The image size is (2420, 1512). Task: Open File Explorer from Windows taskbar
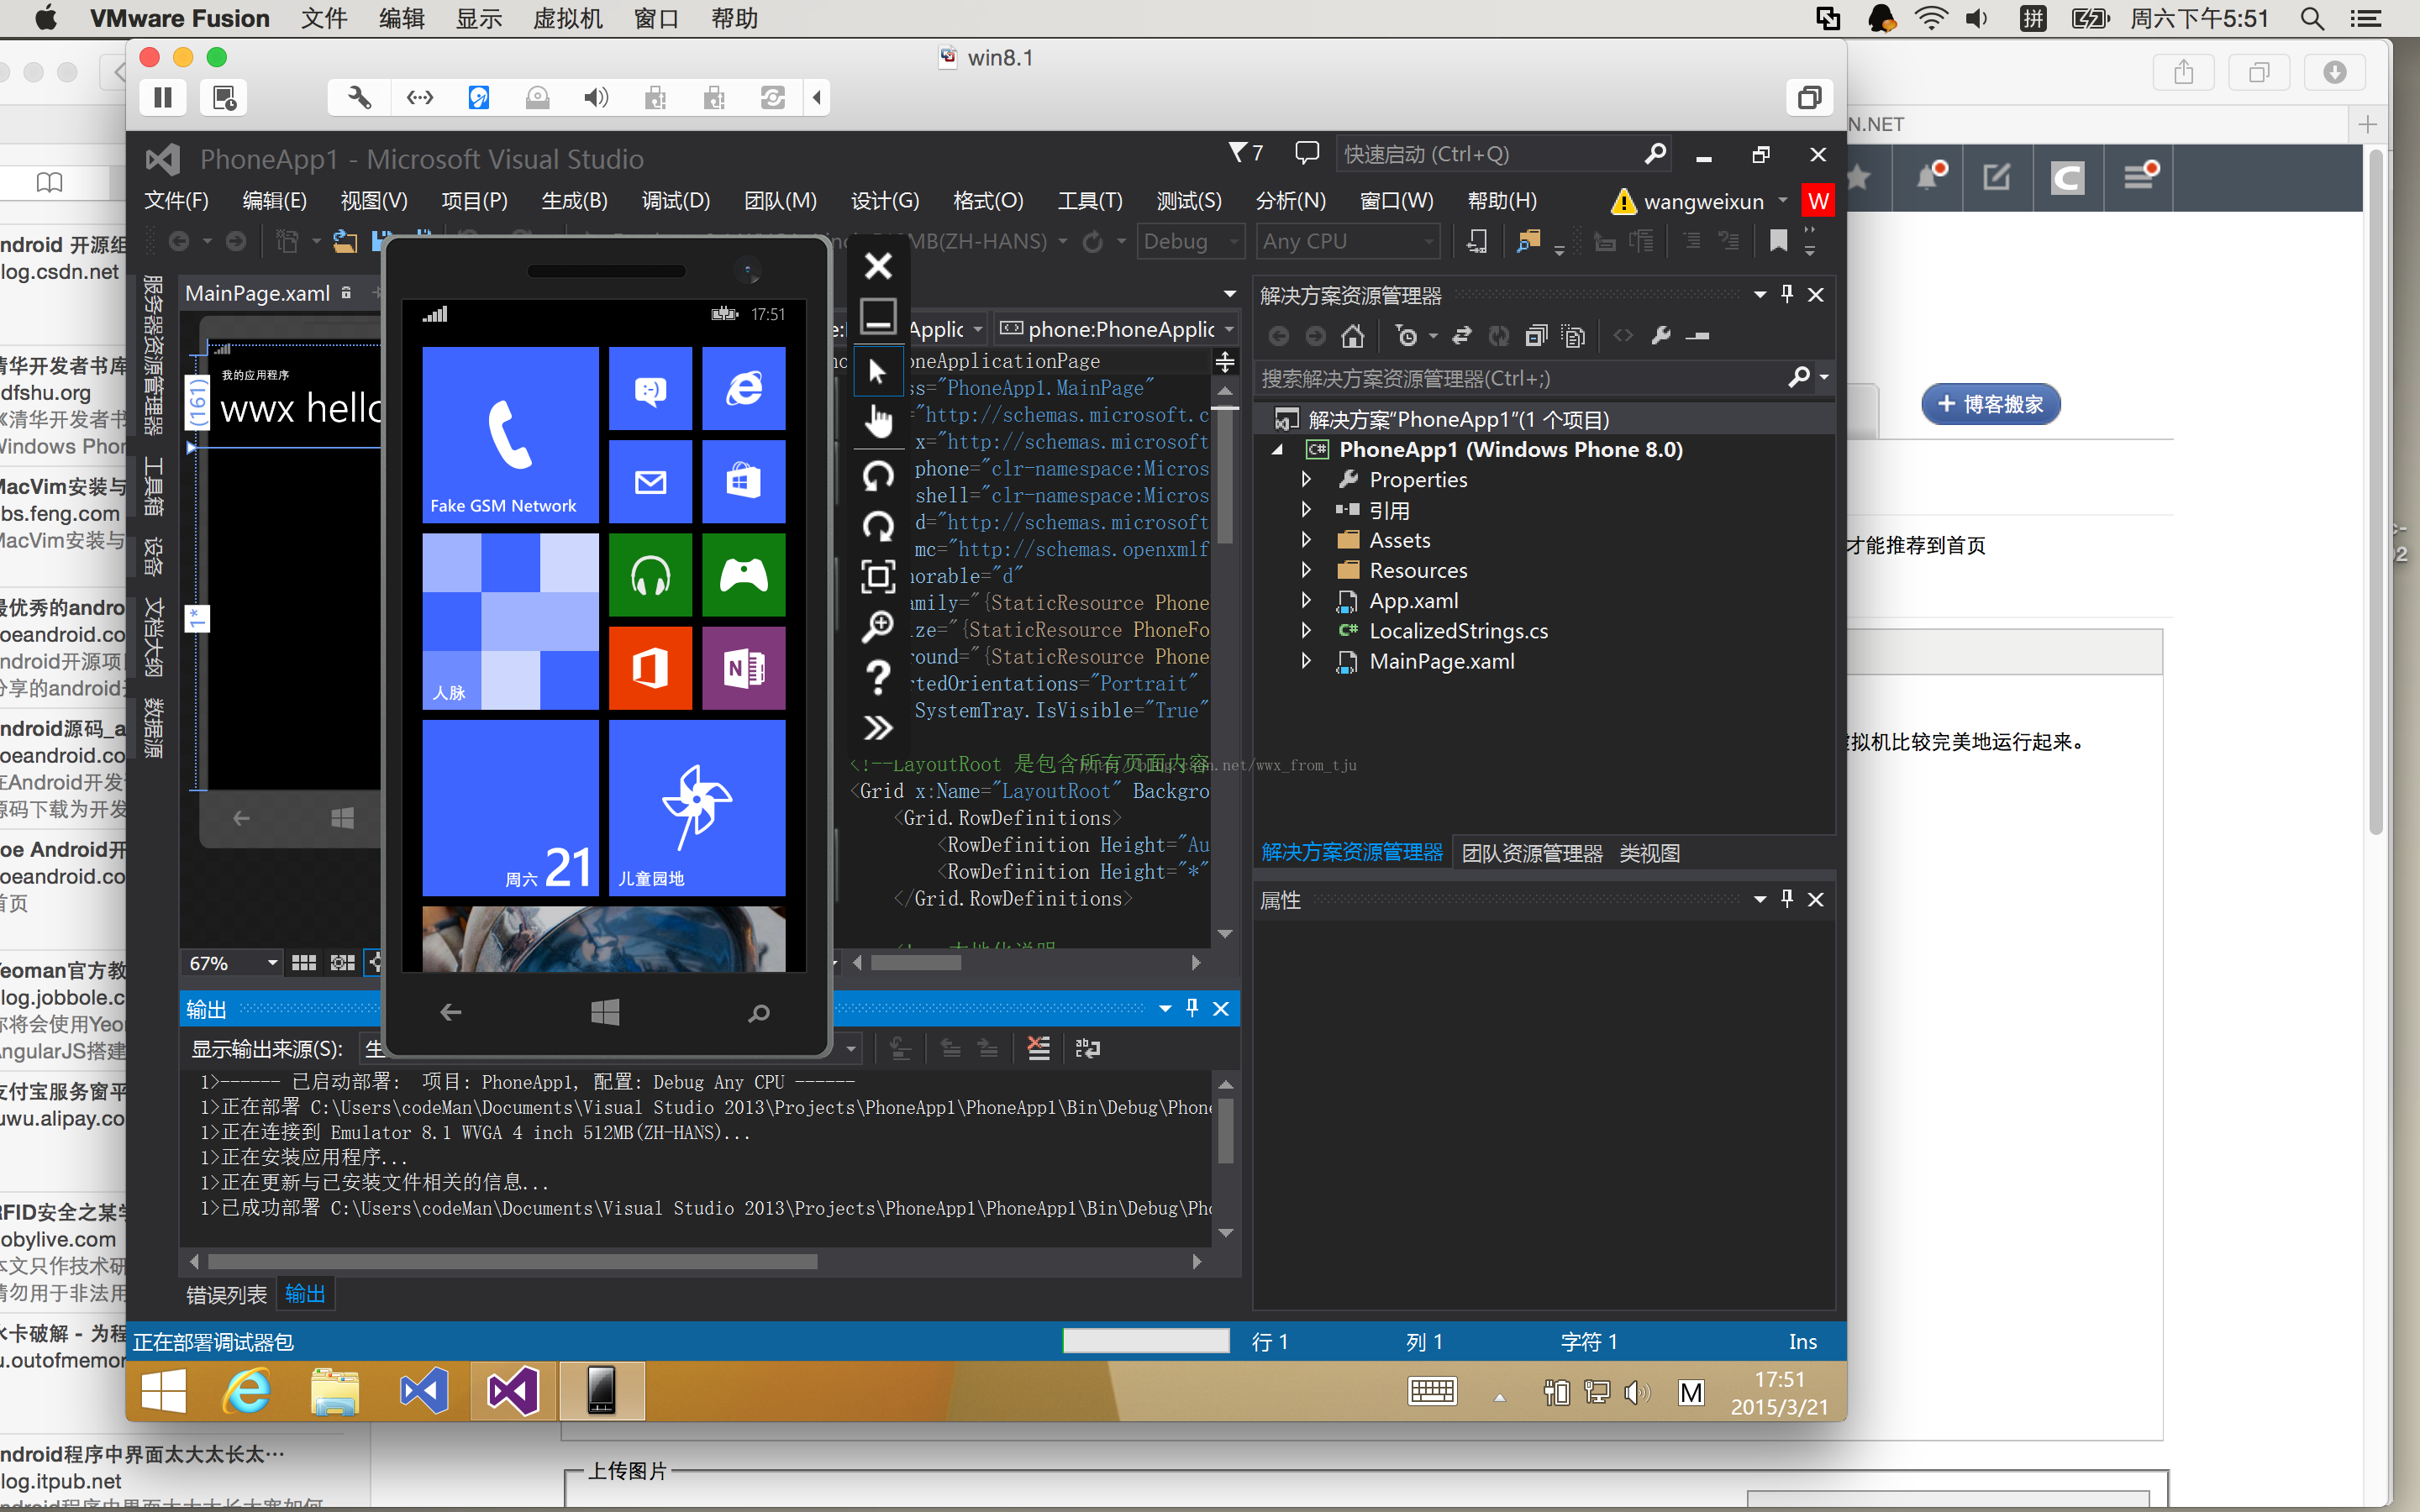pyautogui.click(x=335, y=1390)
